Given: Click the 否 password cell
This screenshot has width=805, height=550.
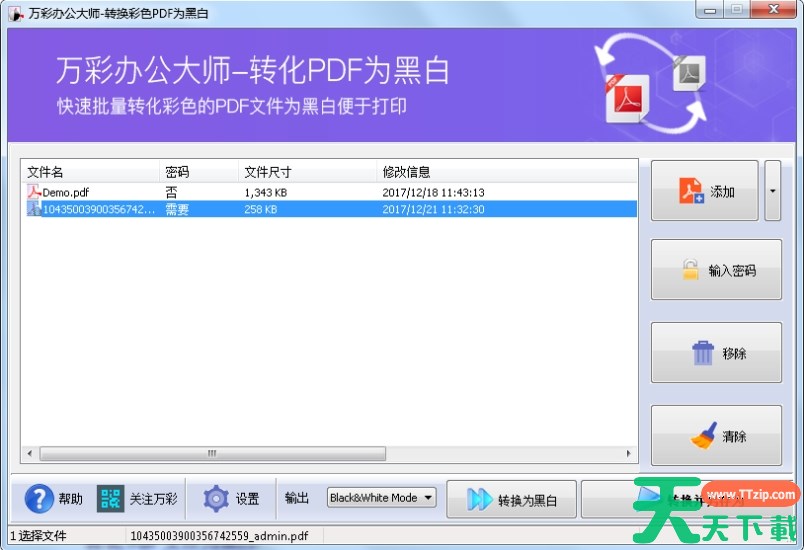Looking at the screenshot, I should coord(171,193).
